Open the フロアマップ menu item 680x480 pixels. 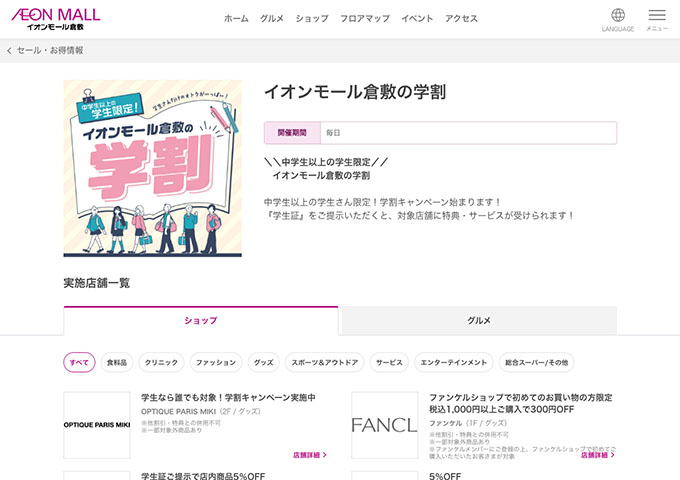tap(365, 19)
